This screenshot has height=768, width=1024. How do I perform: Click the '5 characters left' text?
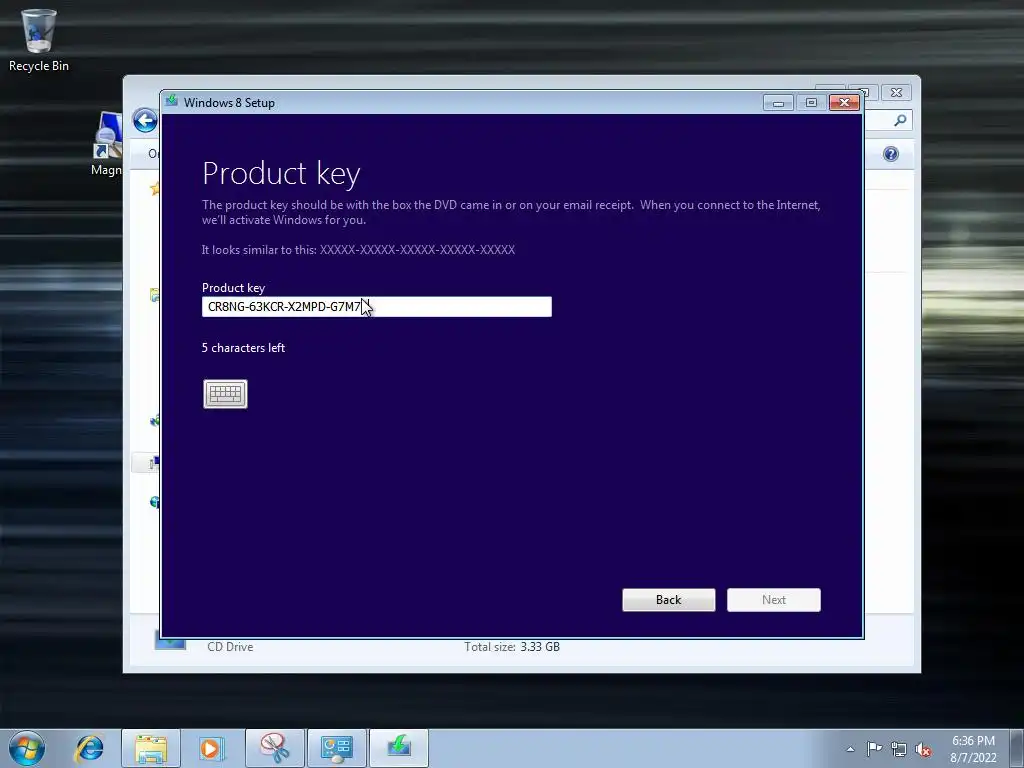click(x=244, y=348)
